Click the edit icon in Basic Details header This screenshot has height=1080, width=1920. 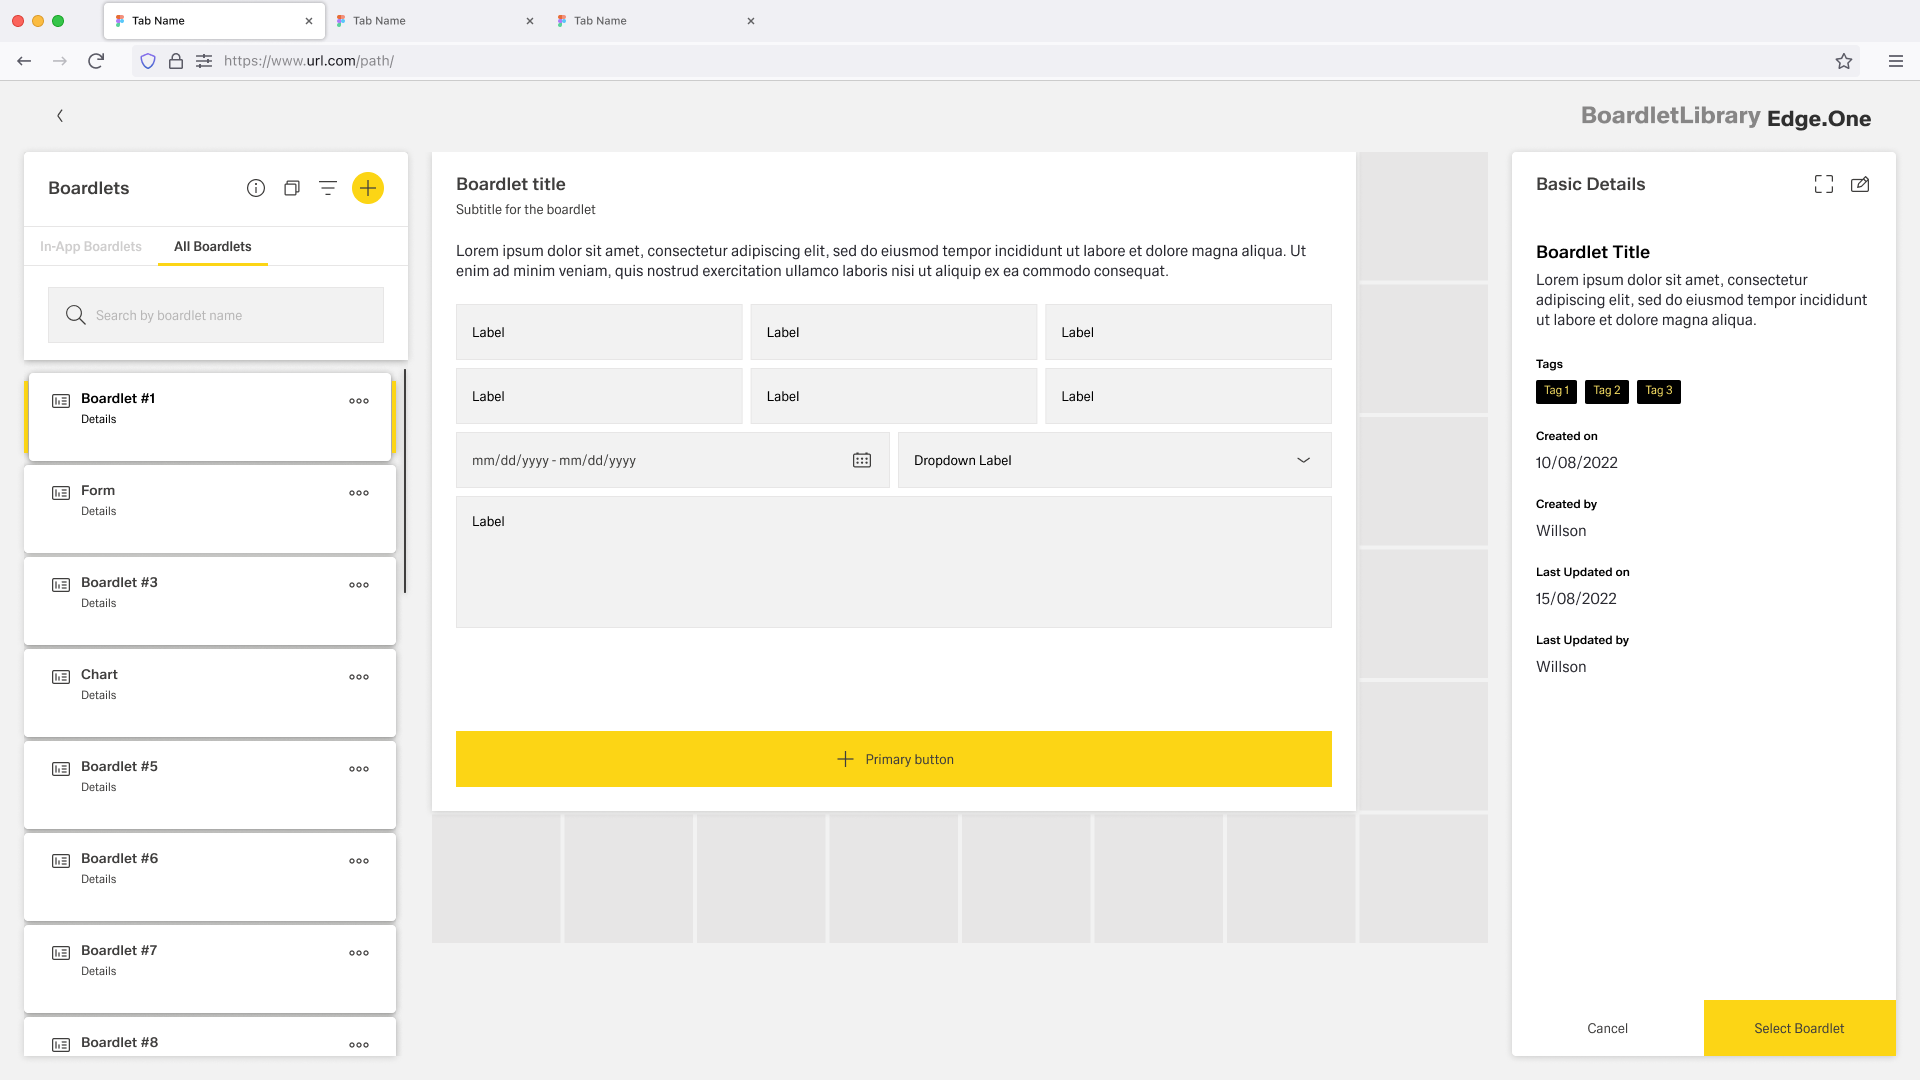point(1861,184)
